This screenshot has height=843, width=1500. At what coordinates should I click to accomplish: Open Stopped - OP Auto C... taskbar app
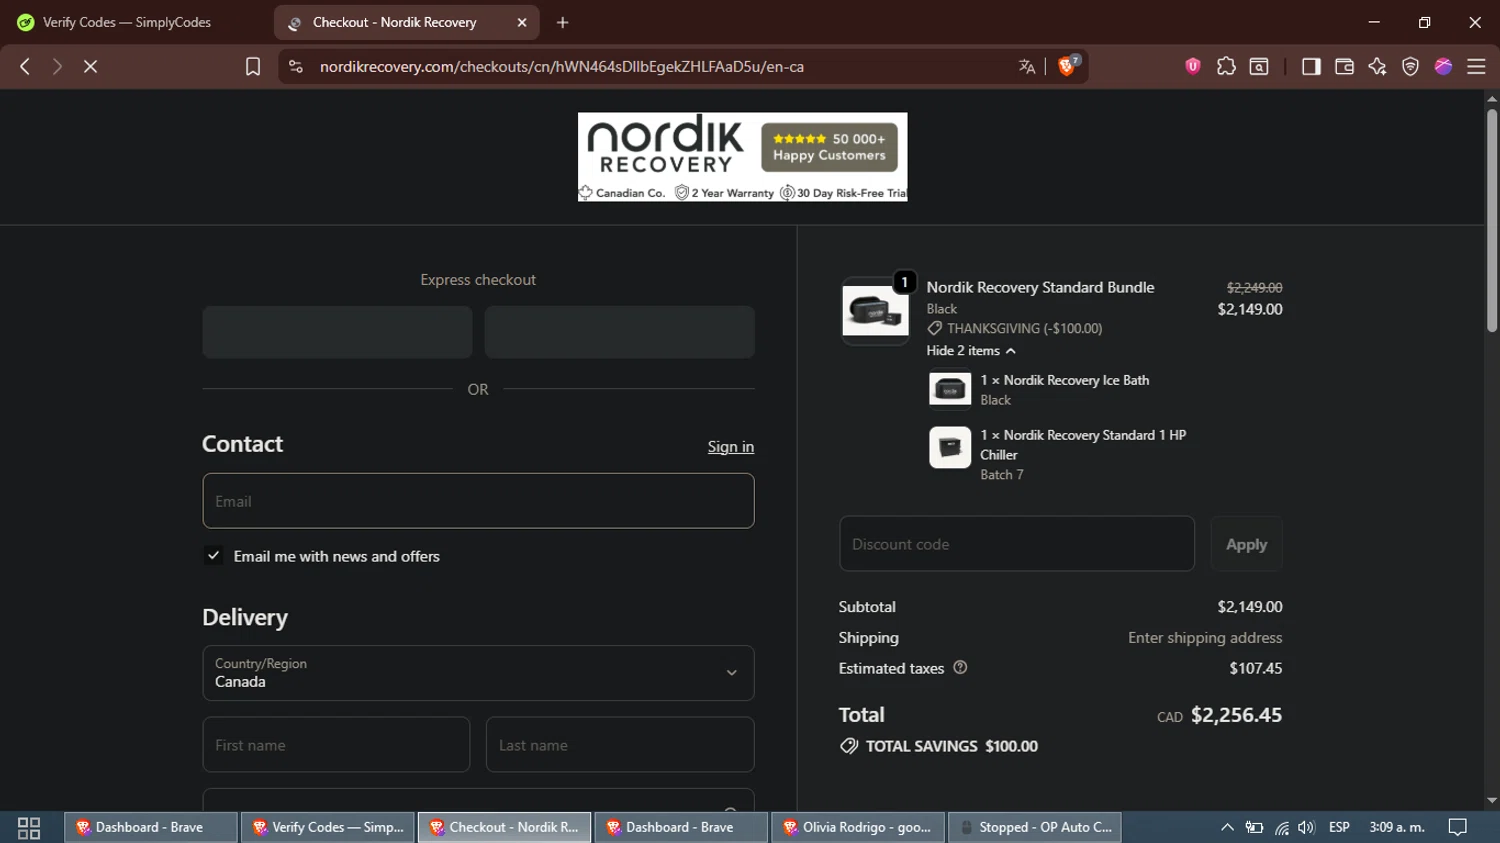pos(1035,827)
